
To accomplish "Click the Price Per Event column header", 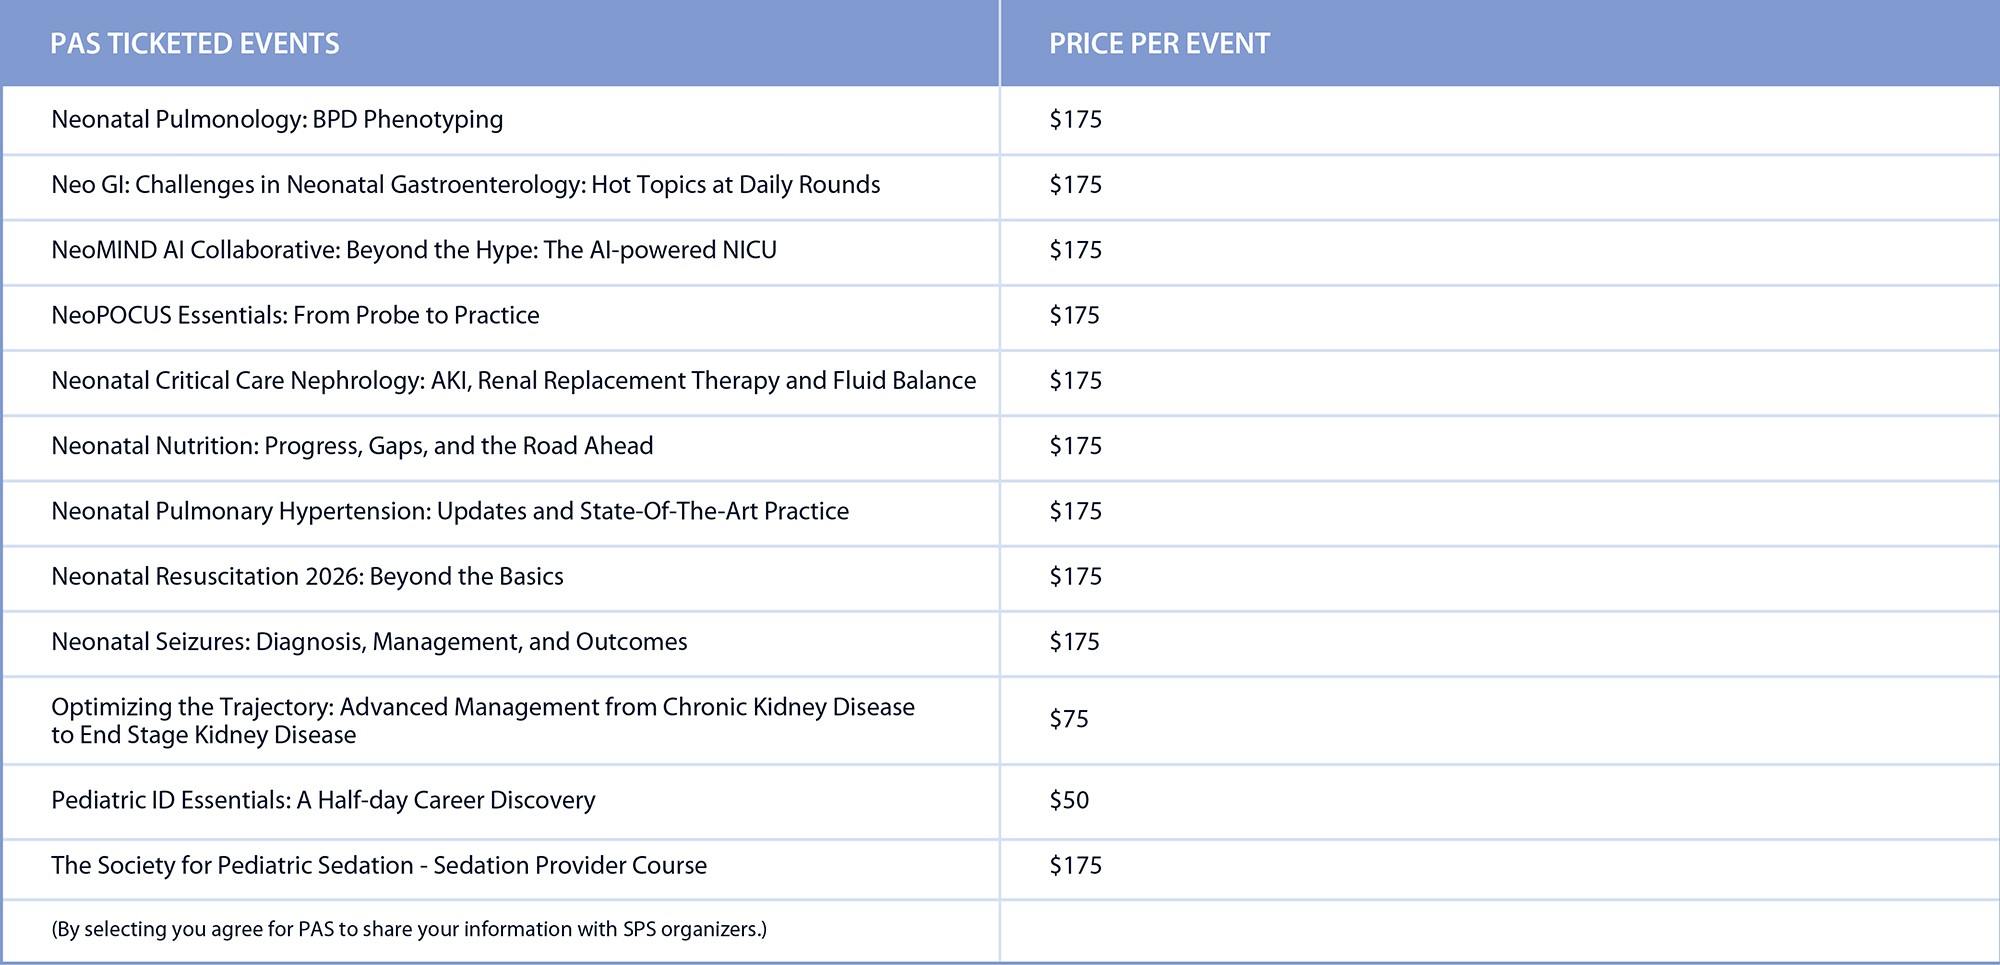I will (x=1159, y=44).
